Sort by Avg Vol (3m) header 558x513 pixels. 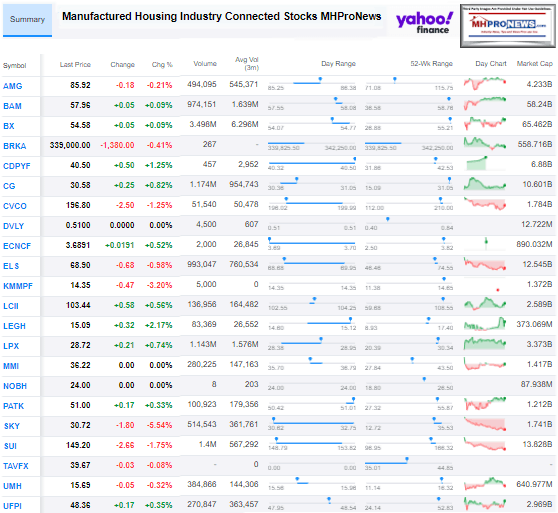247,63
